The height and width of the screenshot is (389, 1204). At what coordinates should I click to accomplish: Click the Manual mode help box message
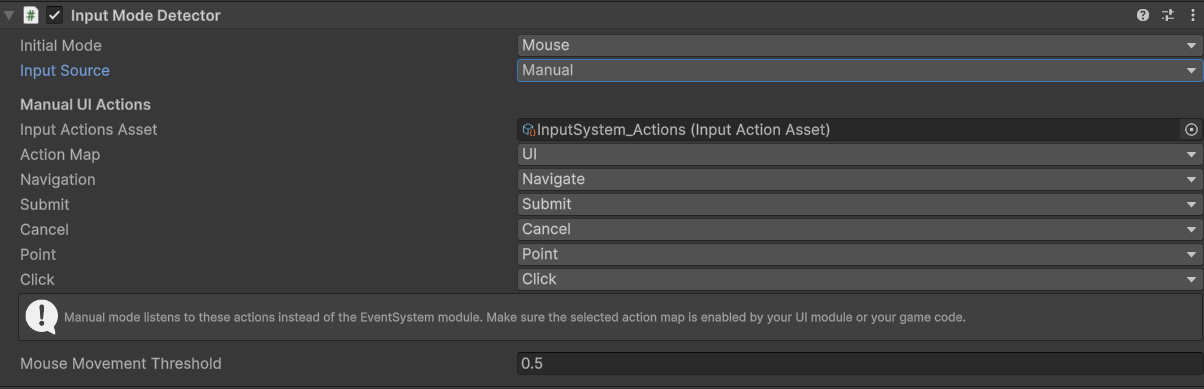515,318
